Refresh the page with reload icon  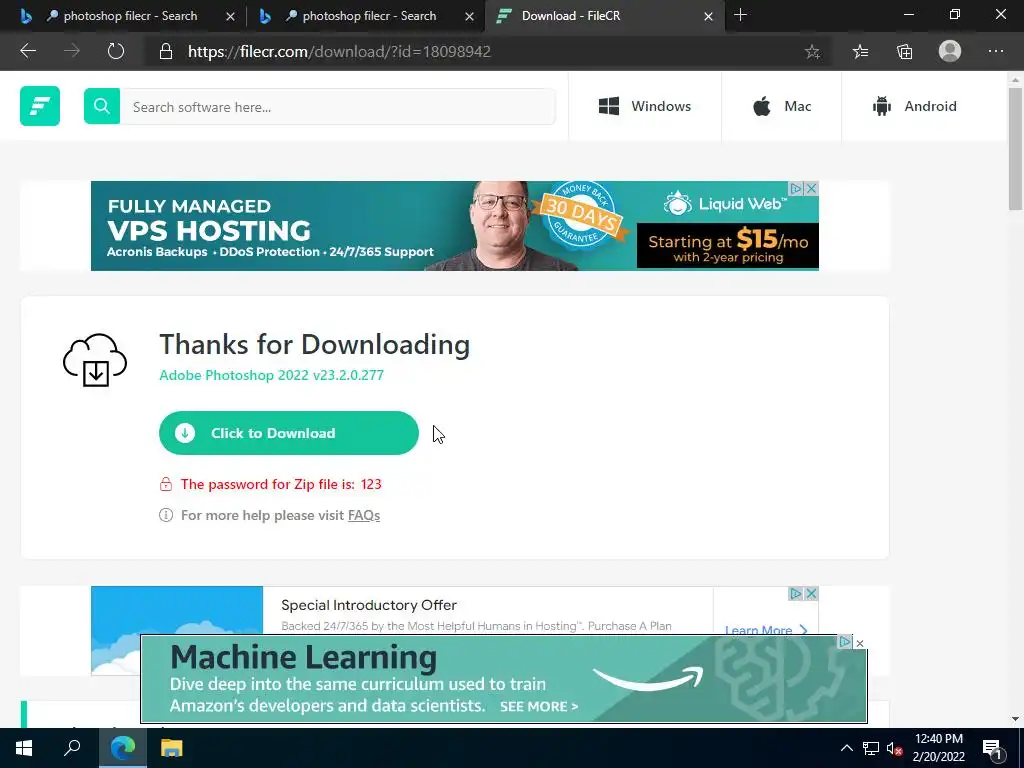coord(116,52)
